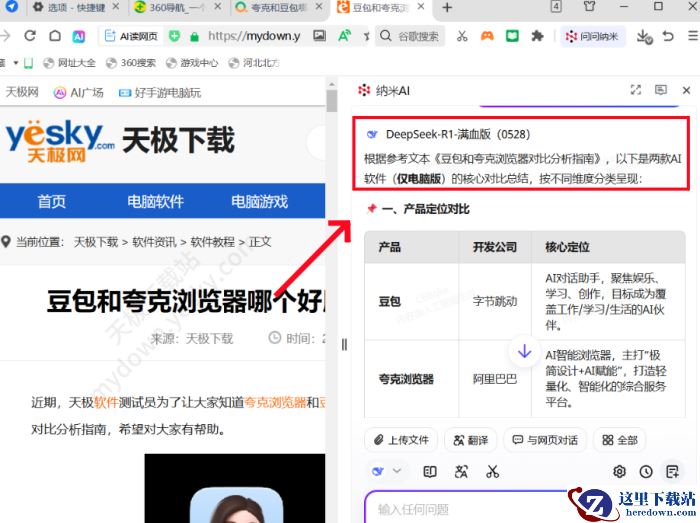Image resolution: width=700 pixels, height=523 pixels.
Task: Open the extensions puzzle icon
Action: (x=537, y=36)
